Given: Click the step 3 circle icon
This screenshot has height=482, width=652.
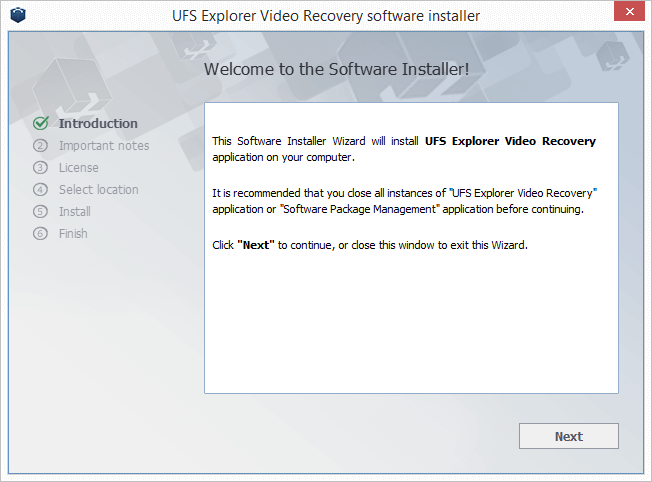Looking at the screenshot, I should 41,168.
